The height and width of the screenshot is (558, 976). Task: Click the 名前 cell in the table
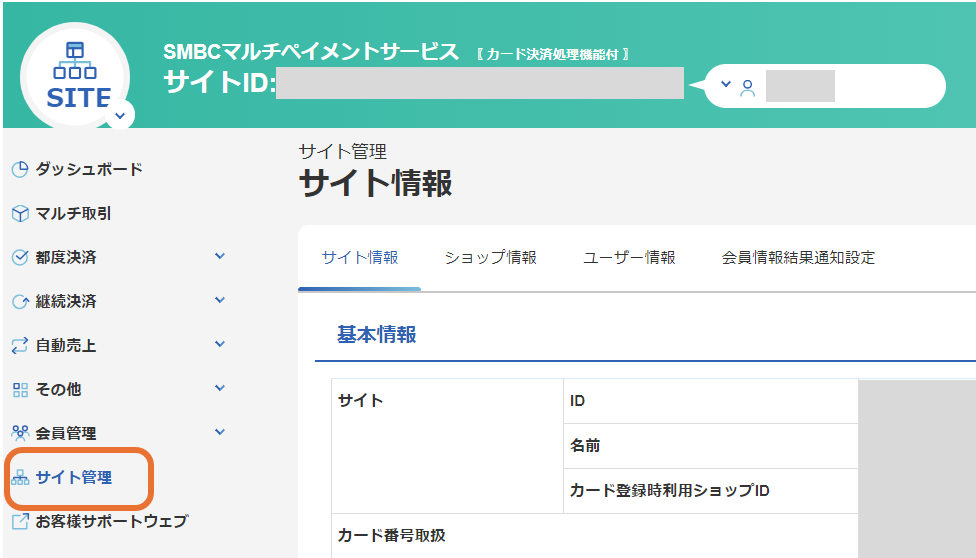[711, 446]
